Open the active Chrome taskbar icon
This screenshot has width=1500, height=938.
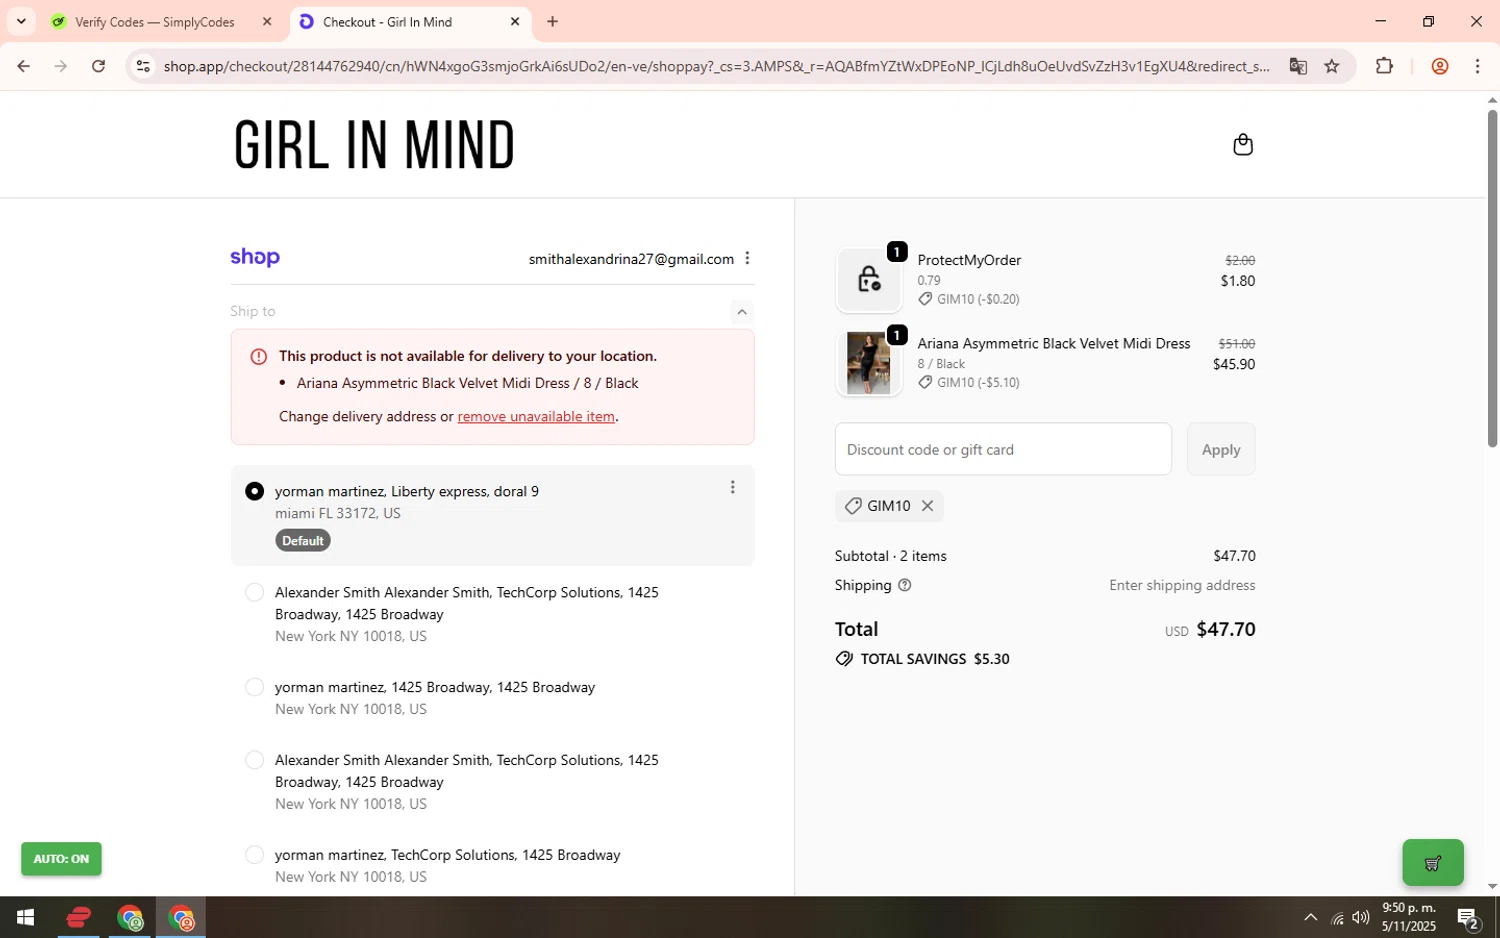(181, 917)
